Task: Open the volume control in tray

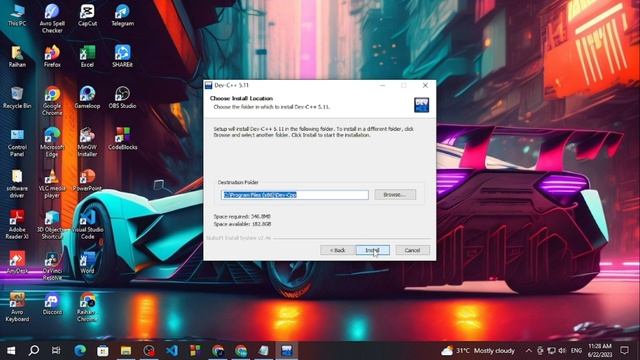Action: 562,351
